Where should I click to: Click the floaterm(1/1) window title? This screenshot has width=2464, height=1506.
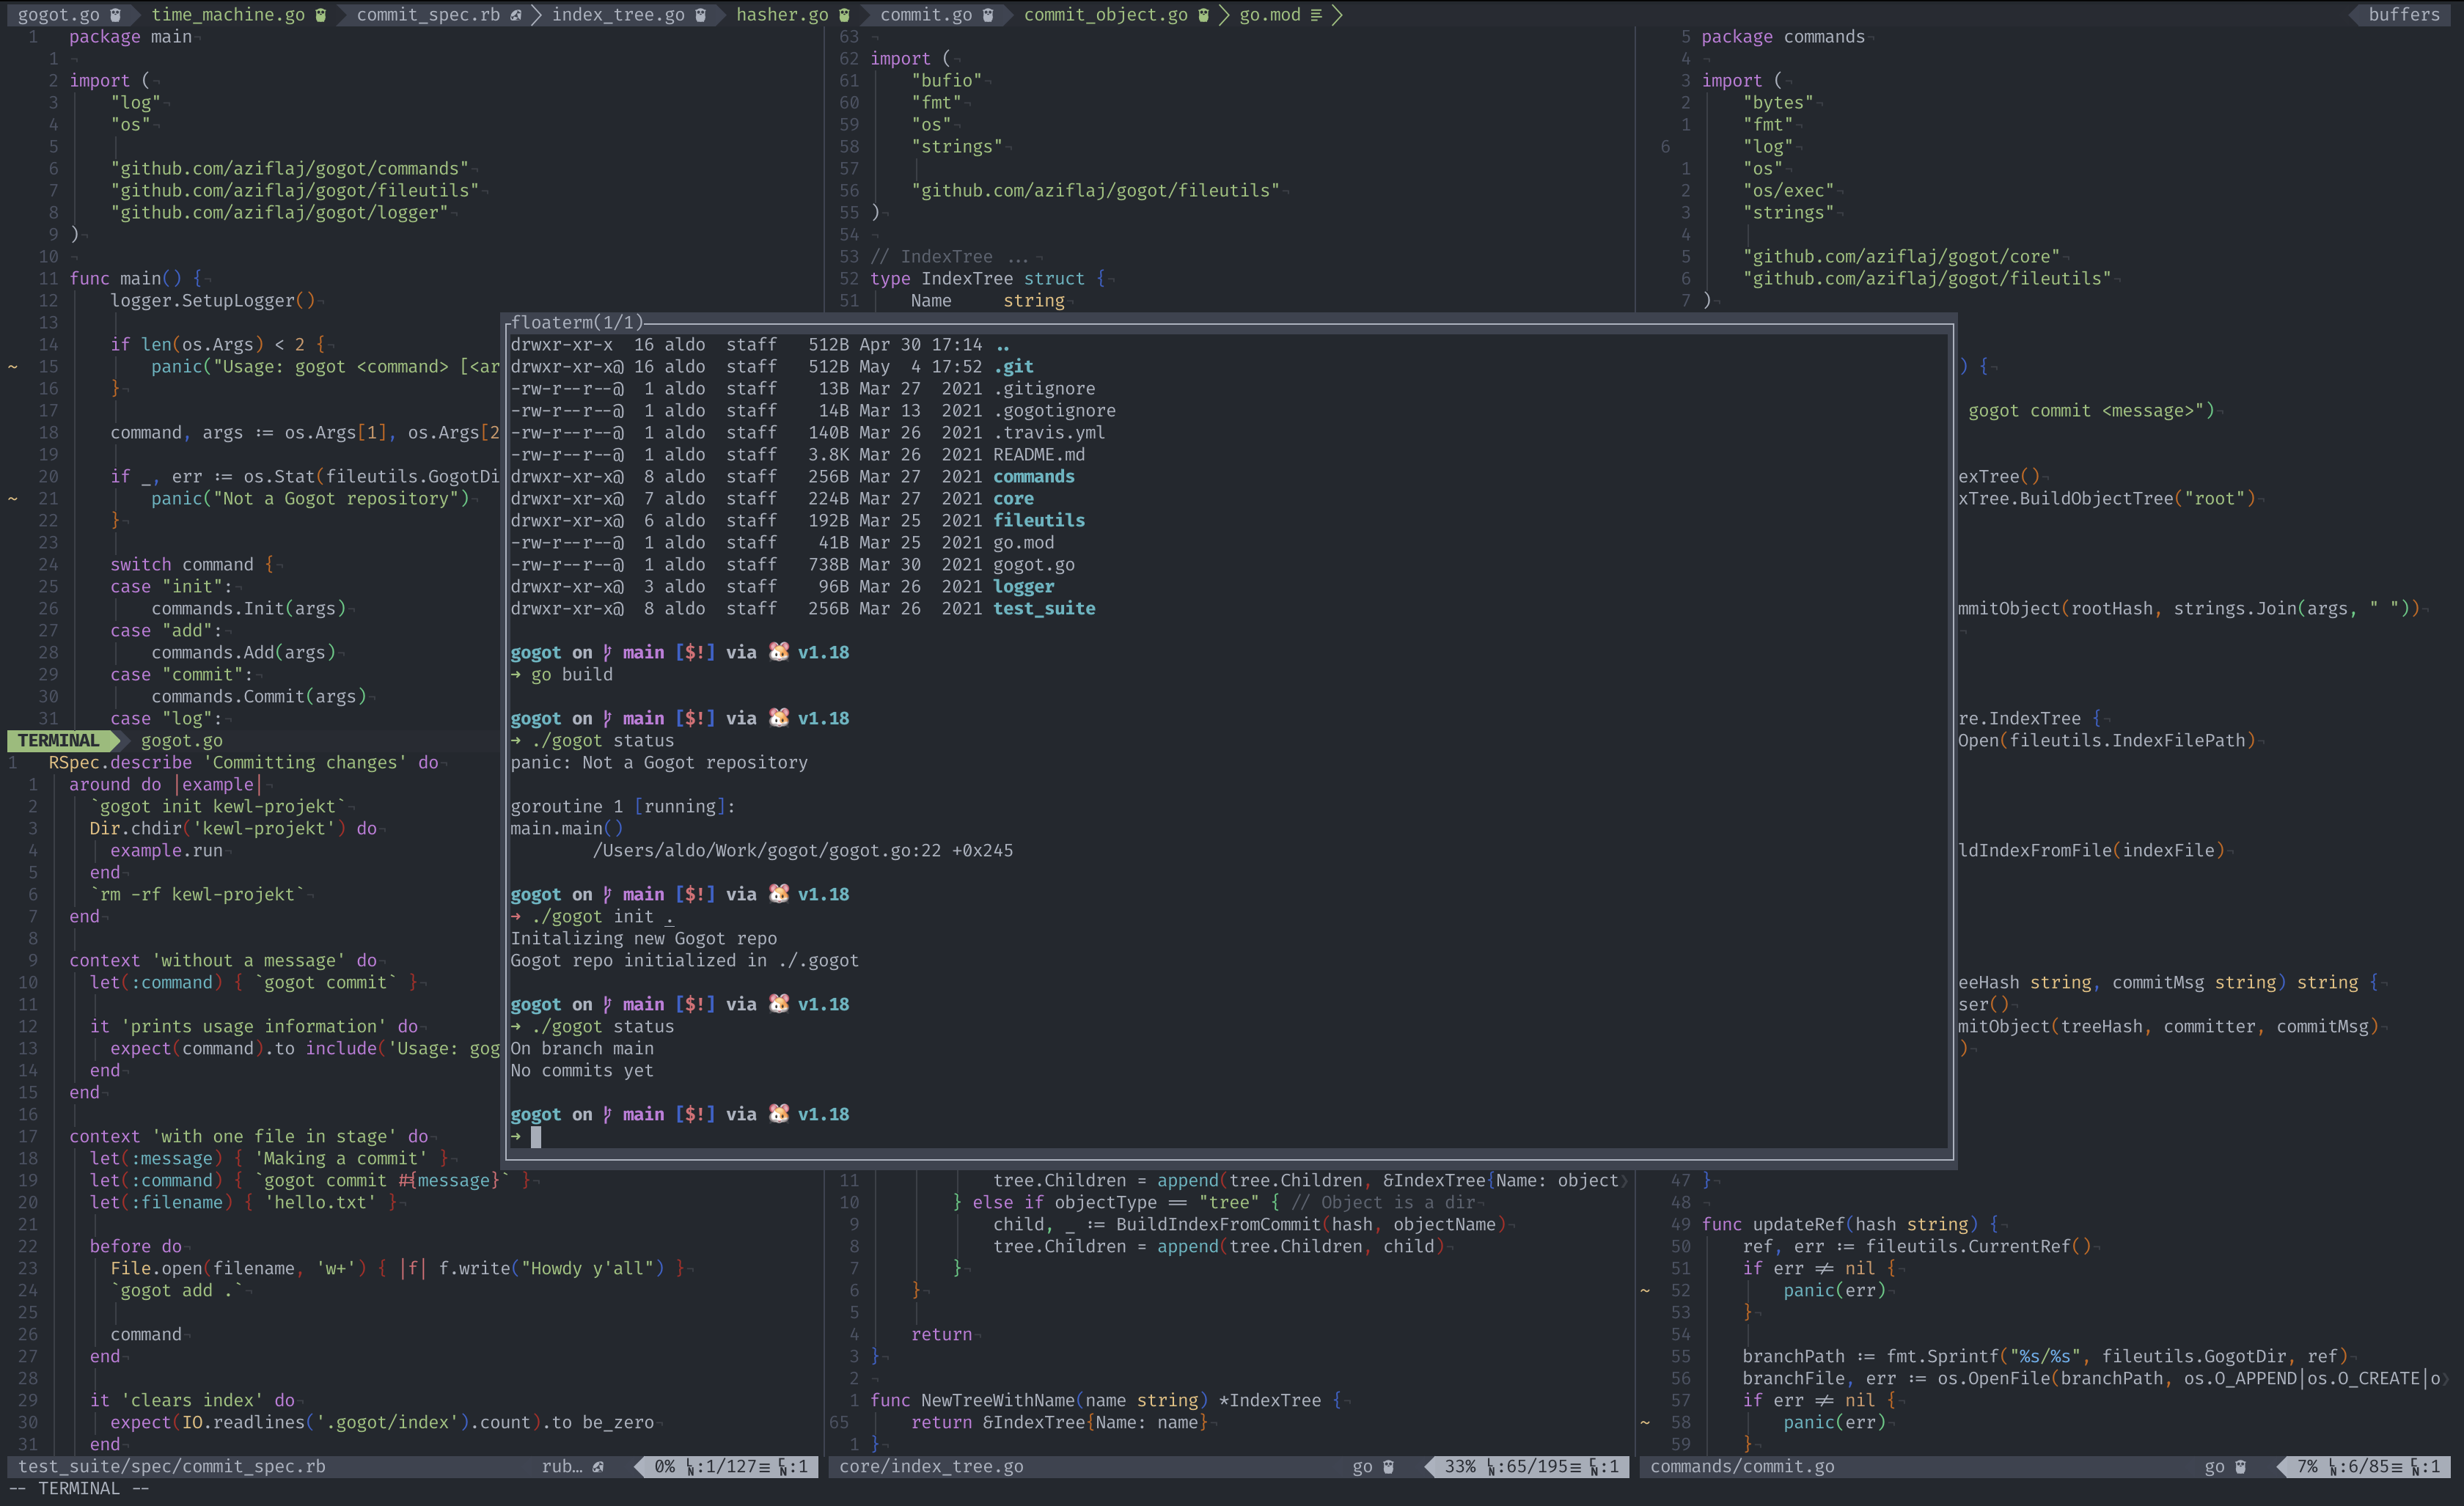click(x=576, y=322)
